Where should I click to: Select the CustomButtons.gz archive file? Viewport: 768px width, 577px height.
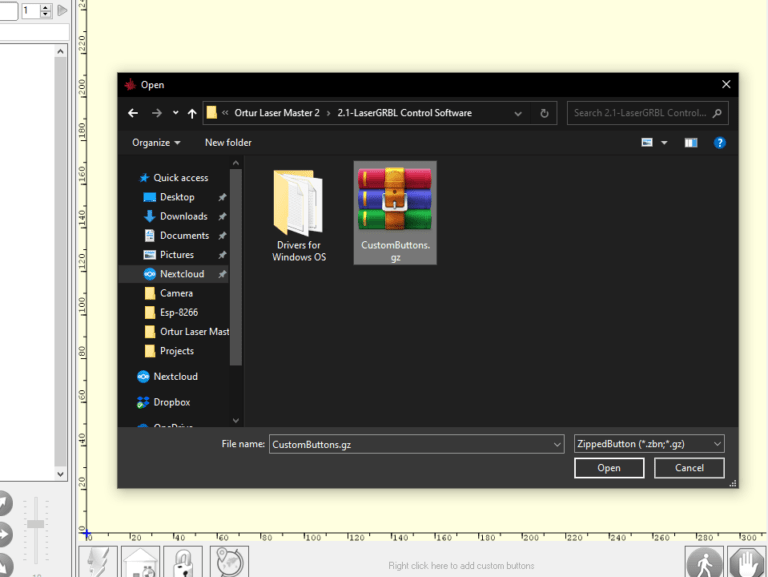(395, 213)
